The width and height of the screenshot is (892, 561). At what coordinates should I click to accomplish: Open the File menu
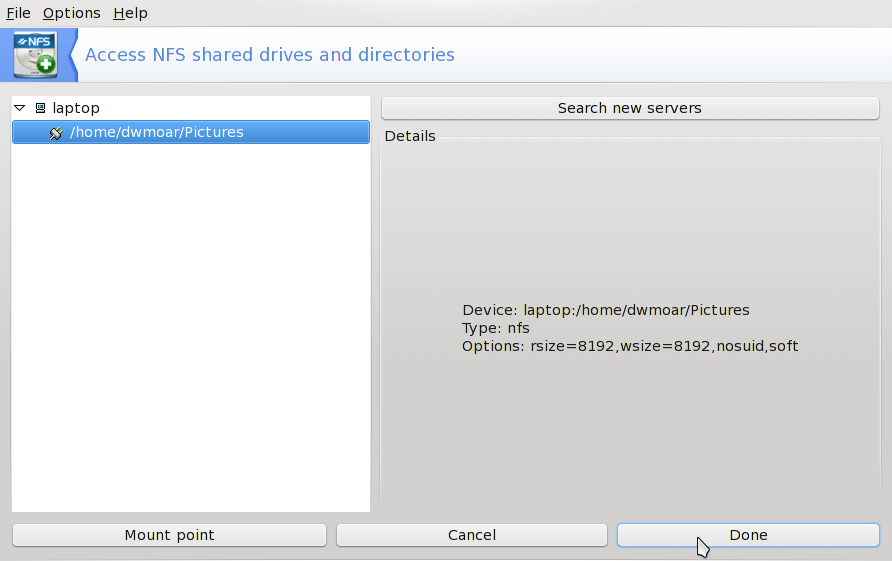pyautogui.click(x=18, y=13)
